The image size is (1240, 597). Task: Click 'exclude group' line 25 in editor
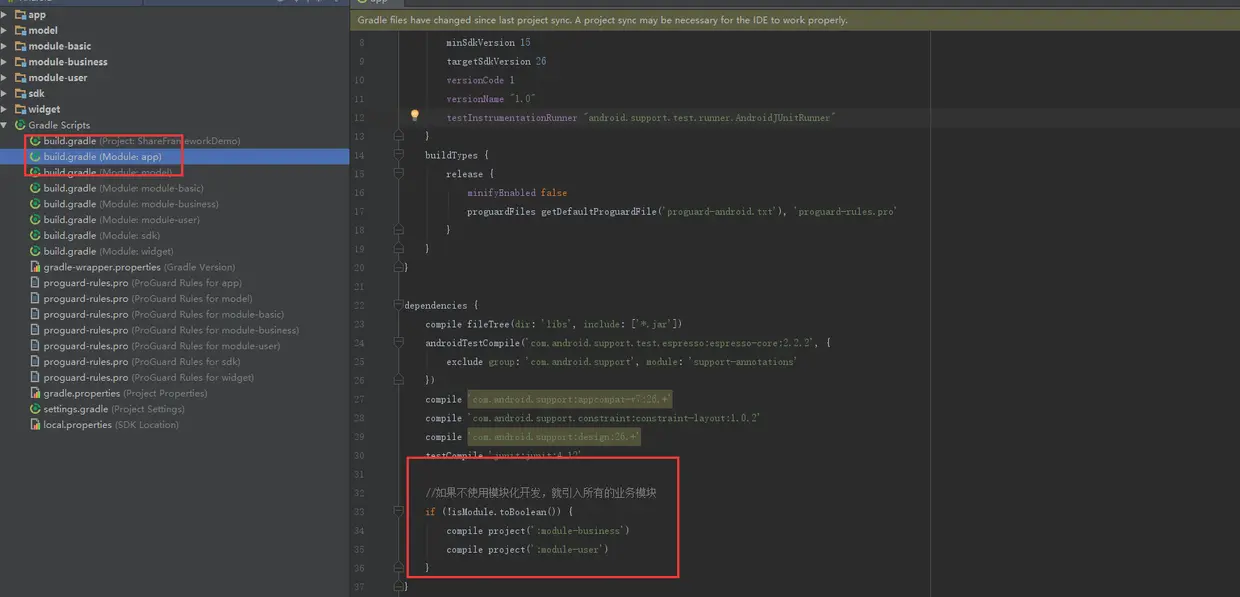(622, 361)
